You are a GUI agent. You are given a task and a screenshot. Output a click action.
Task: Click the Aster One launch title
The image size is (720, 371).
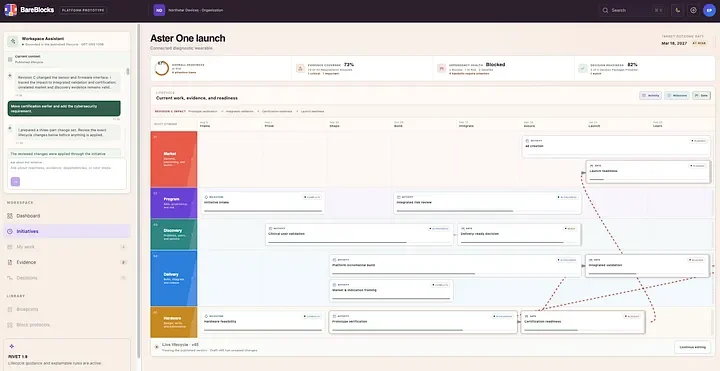(x=188, y=38)
